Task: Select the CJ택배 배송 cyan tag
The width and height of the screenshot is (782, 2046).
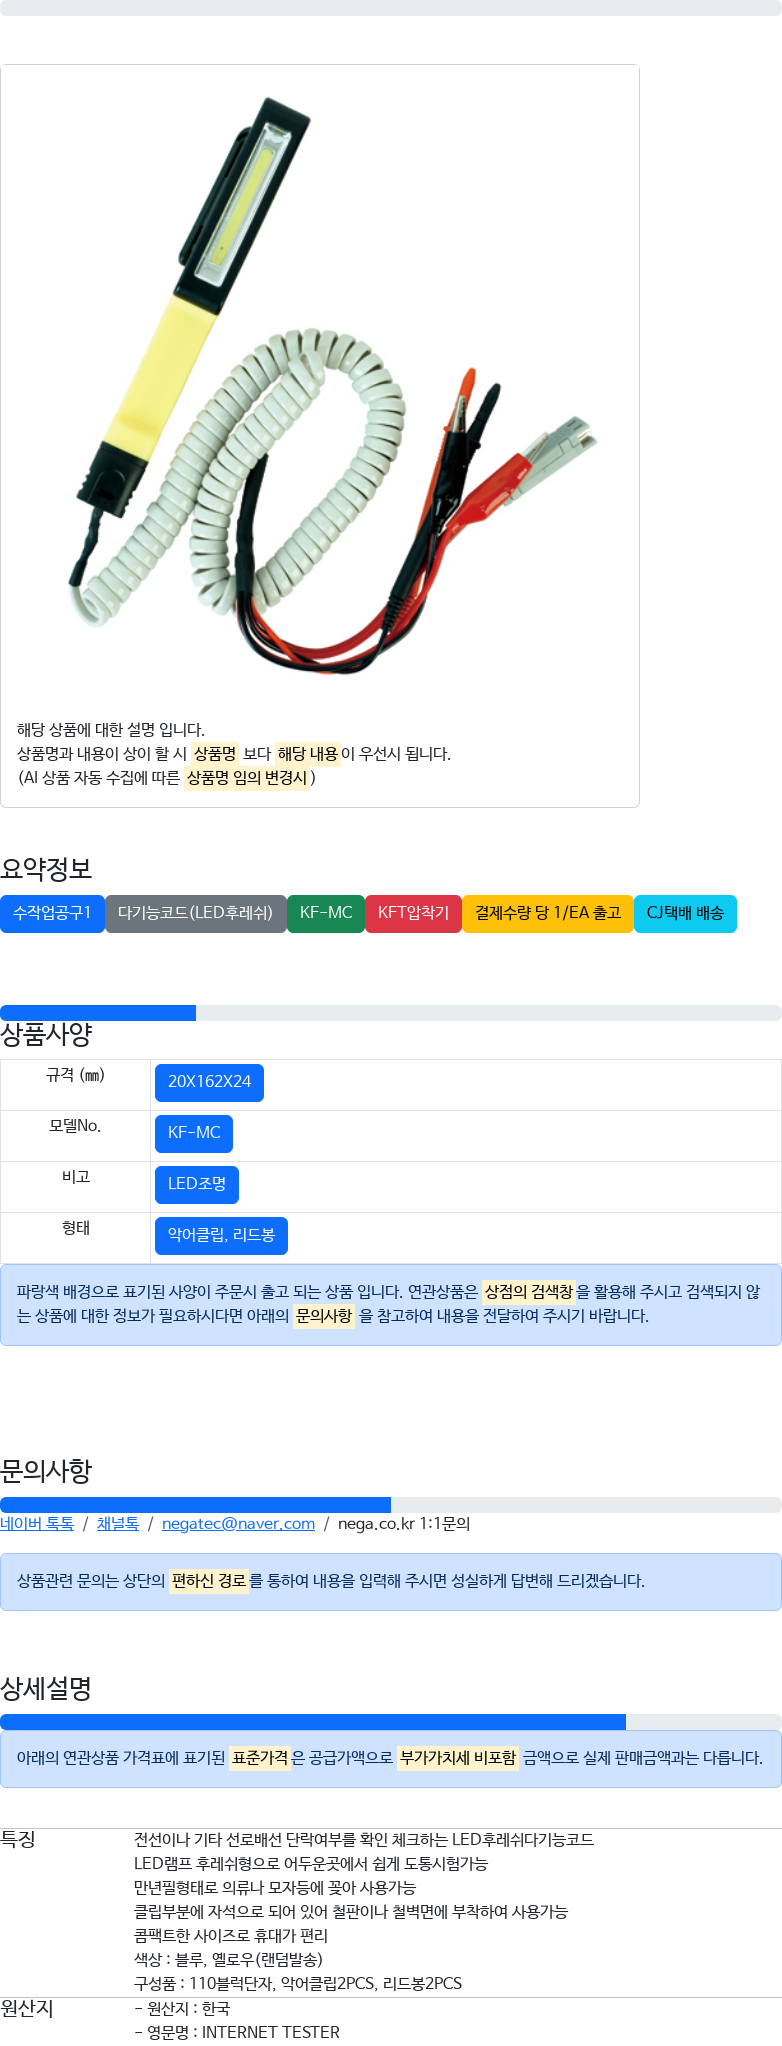Action: click(685, 913)
